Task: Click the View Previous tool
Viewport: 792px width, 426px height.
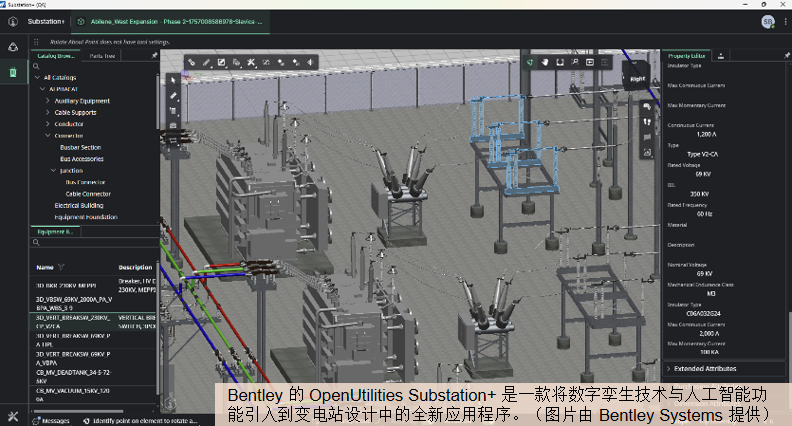Action: click(589, 62)
